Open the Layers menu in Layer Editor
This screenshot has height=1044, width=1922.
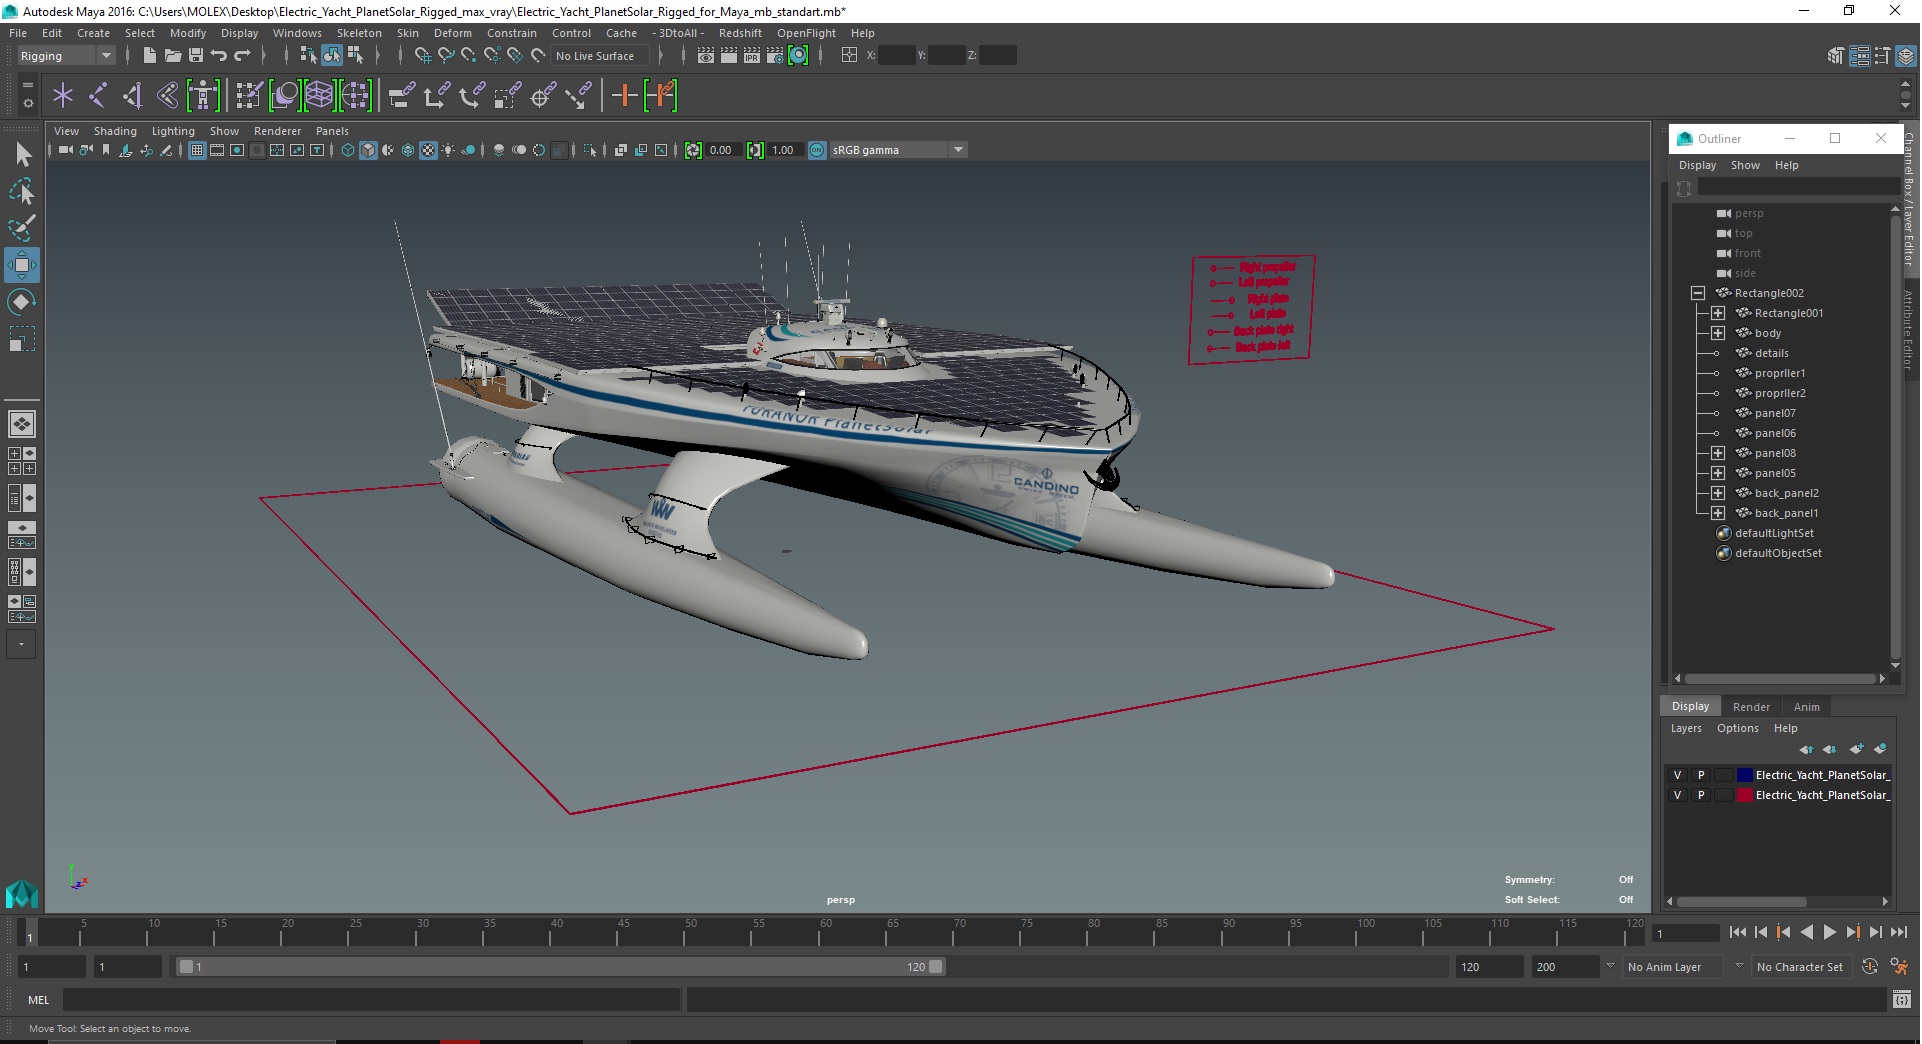(1686, 728)
